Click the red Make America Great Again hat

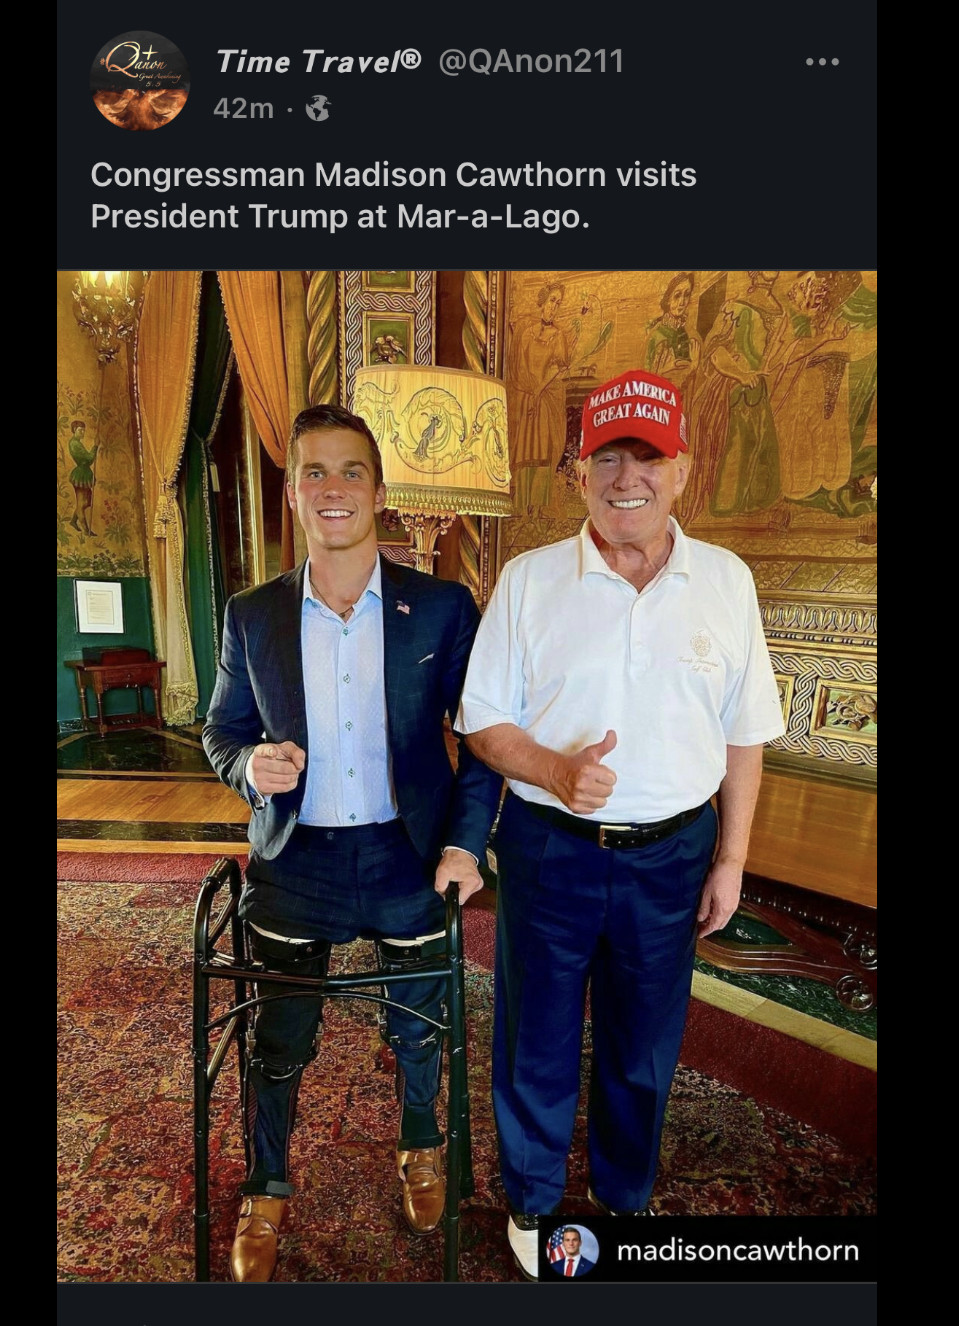[634, 415]
